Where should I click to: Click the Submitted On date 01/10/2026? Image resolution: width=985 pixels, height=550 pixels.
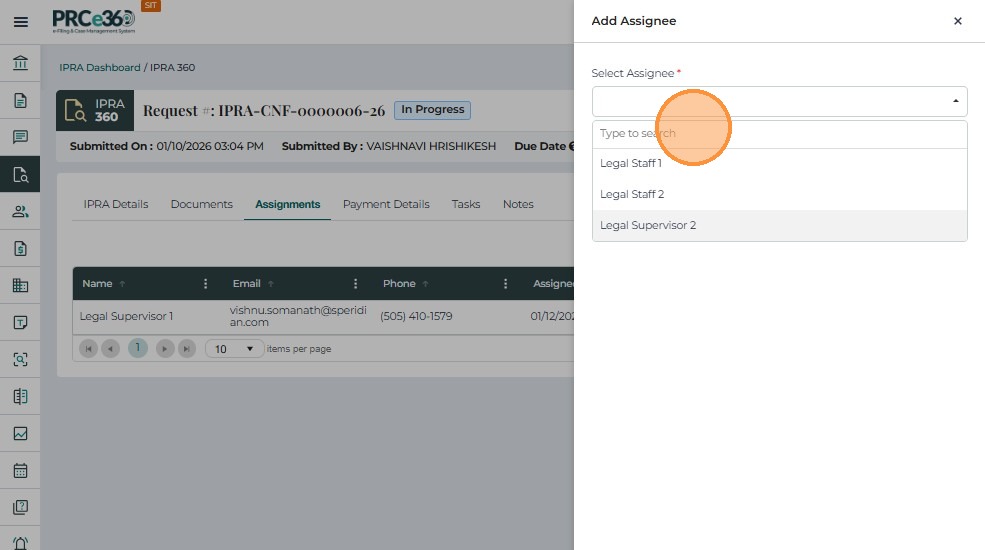pyautogui.click(x=210, y=146)
